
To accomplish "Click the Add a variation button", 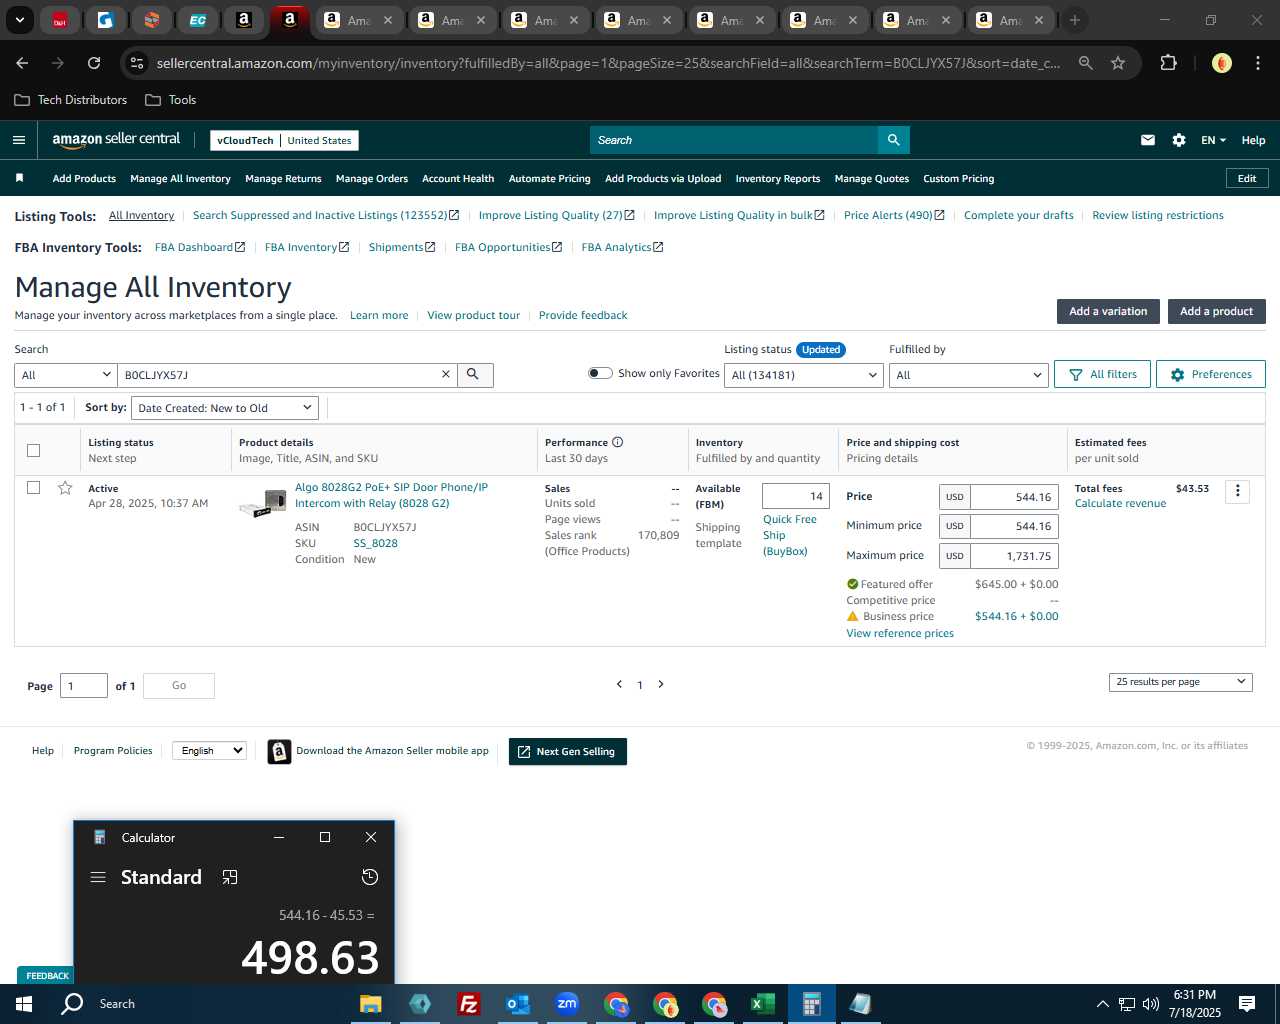I will point(1108,311).
